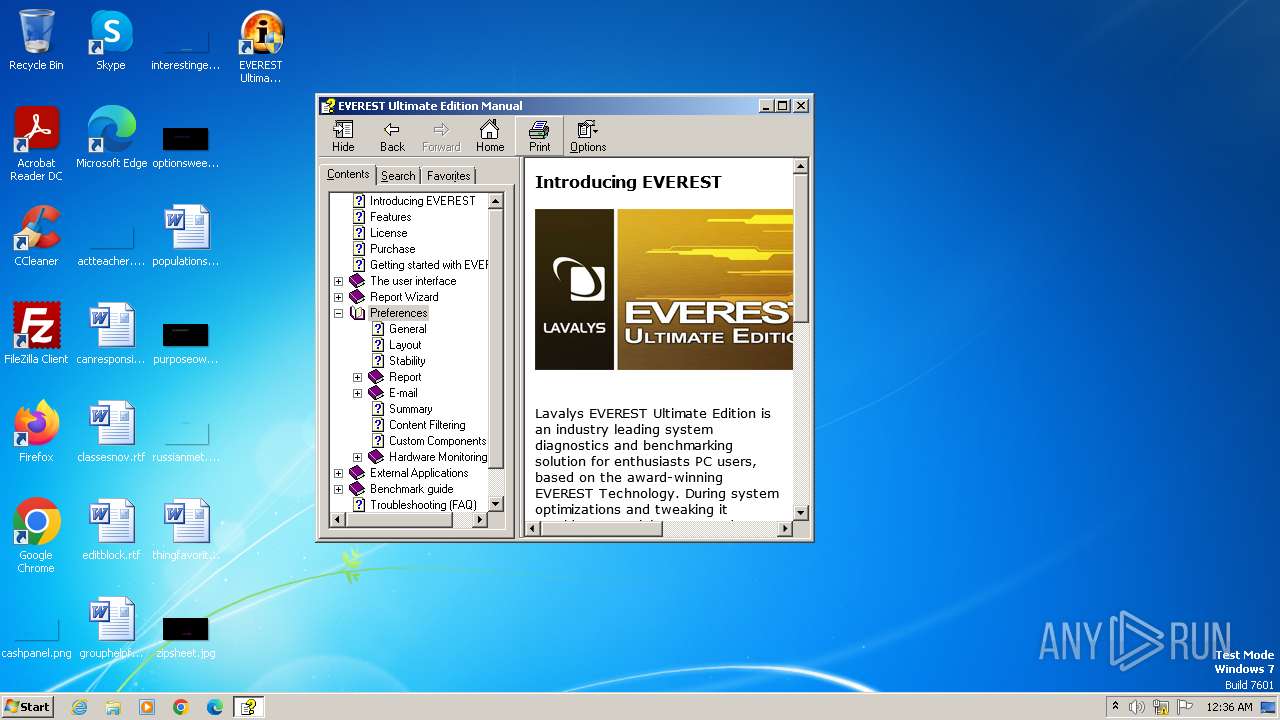Collapse the Preferences book
The image size is (1280, 720).
338,313
